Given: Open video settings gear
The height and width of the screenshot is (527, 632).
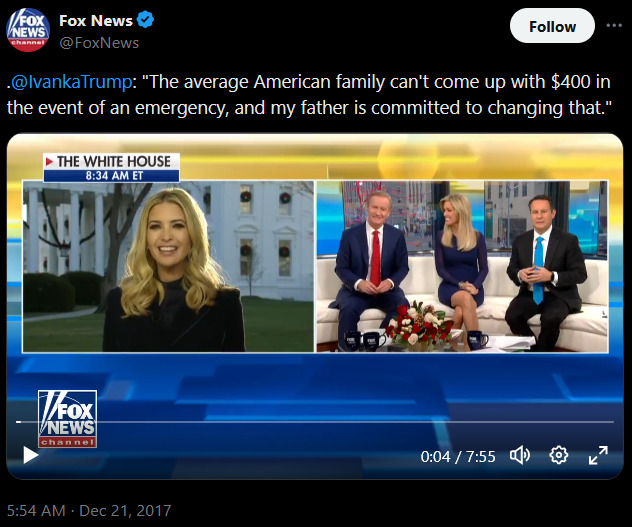Looking at the screenshot, I should pos(559,456).
